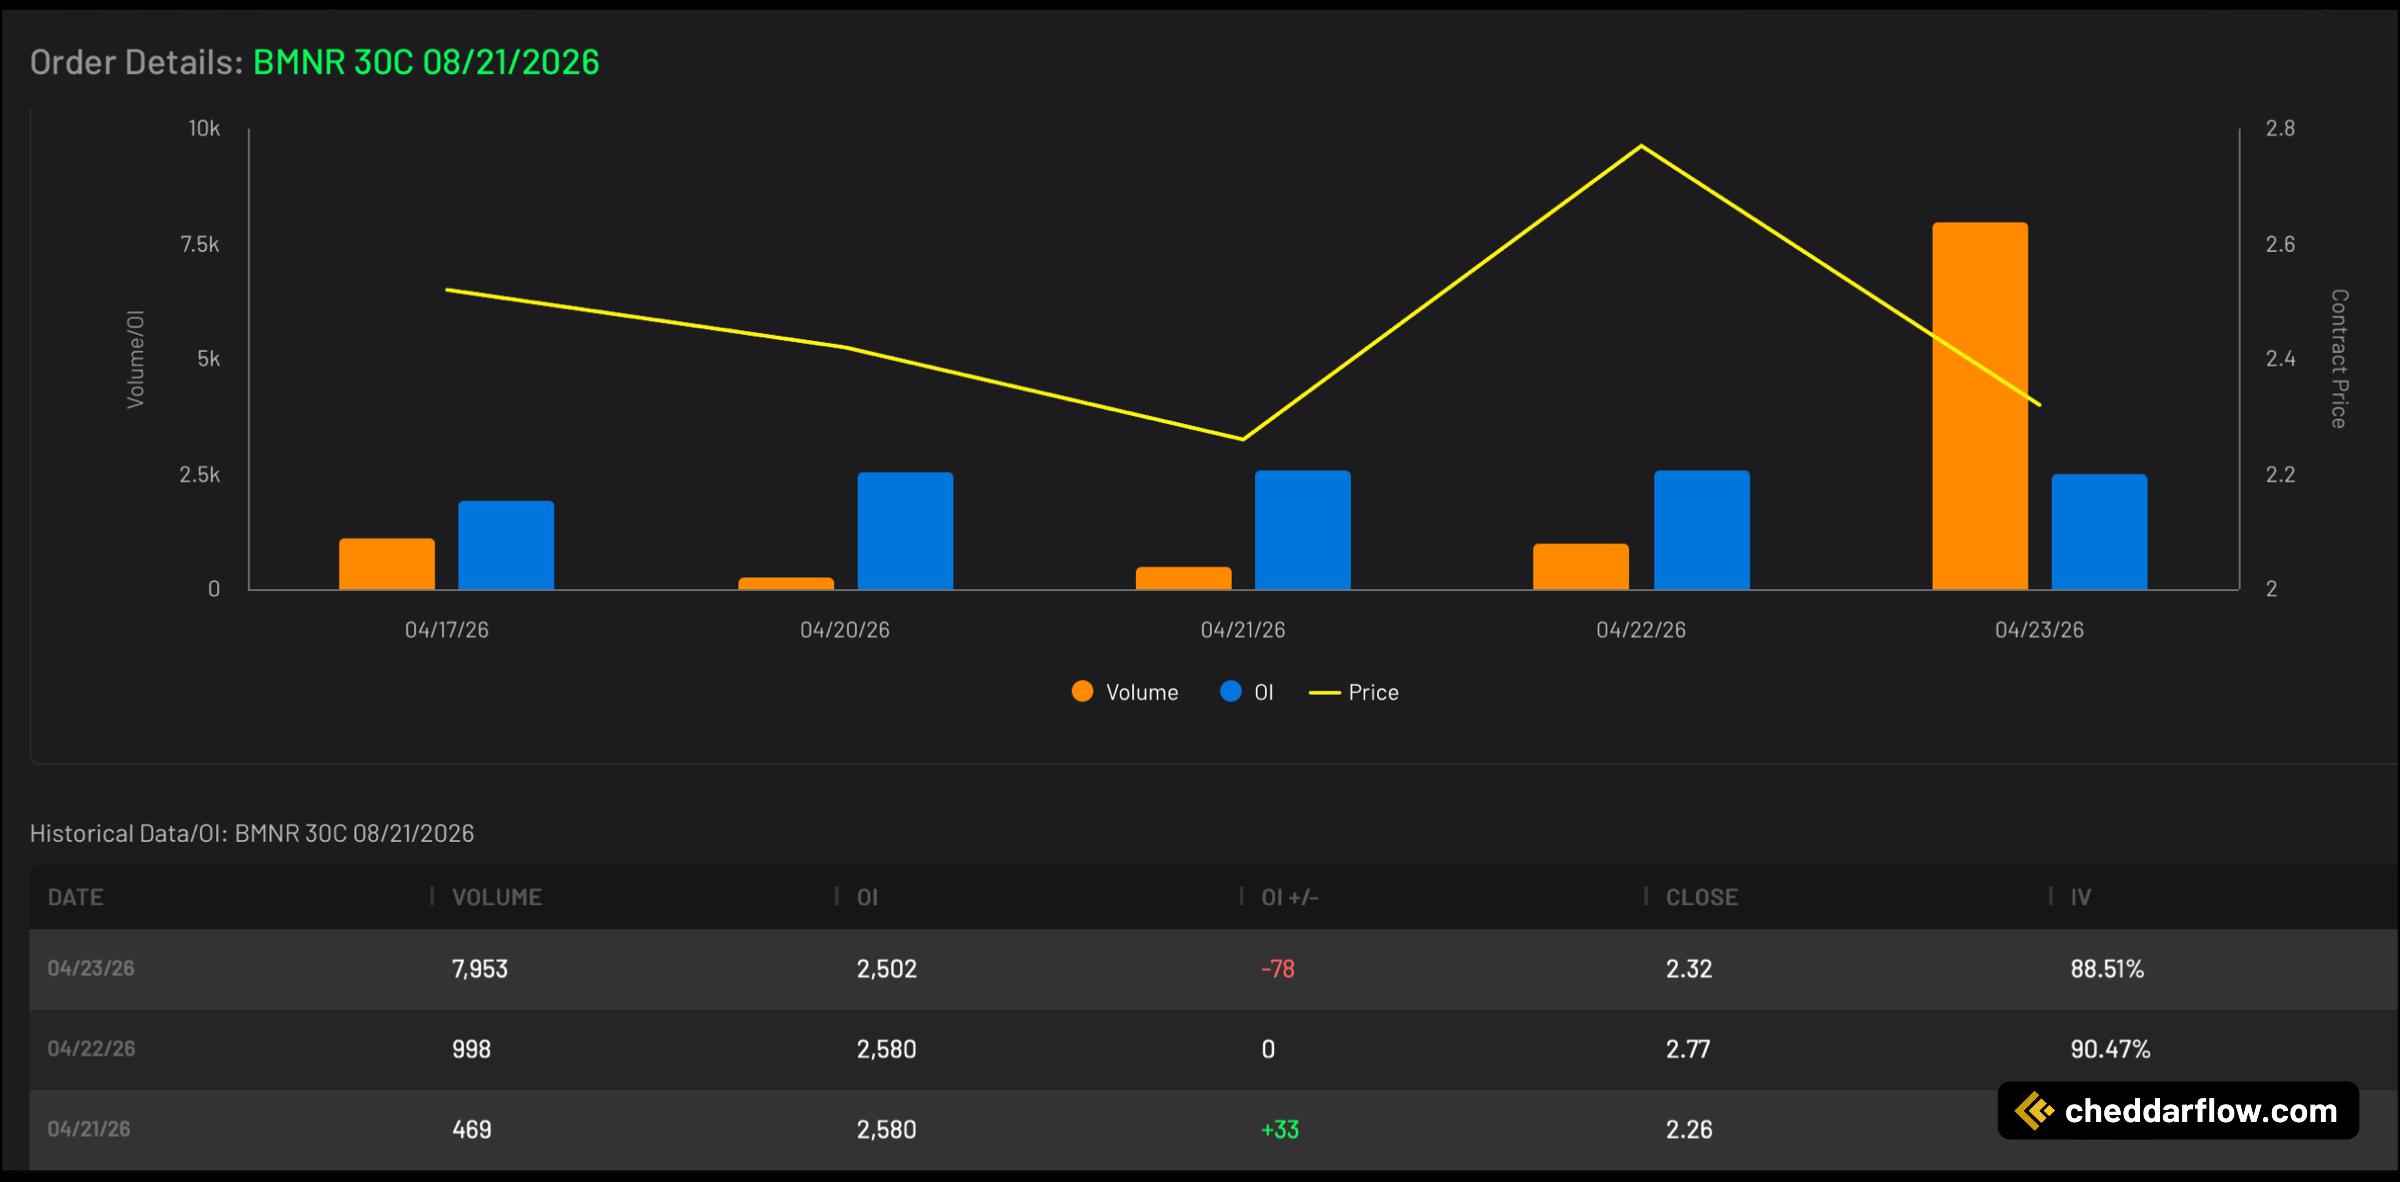Click the blue OI legend dot

(x=1231, y=691)
